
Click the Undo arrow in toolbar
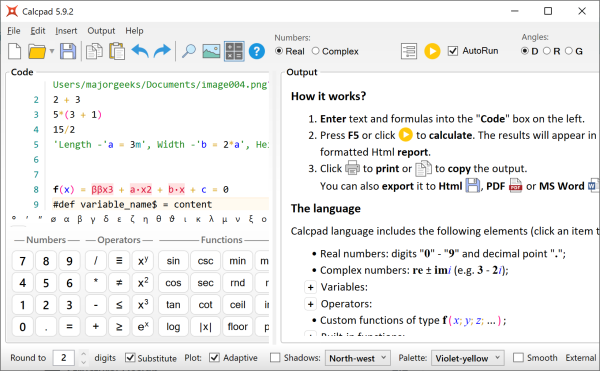click(140, 51)
